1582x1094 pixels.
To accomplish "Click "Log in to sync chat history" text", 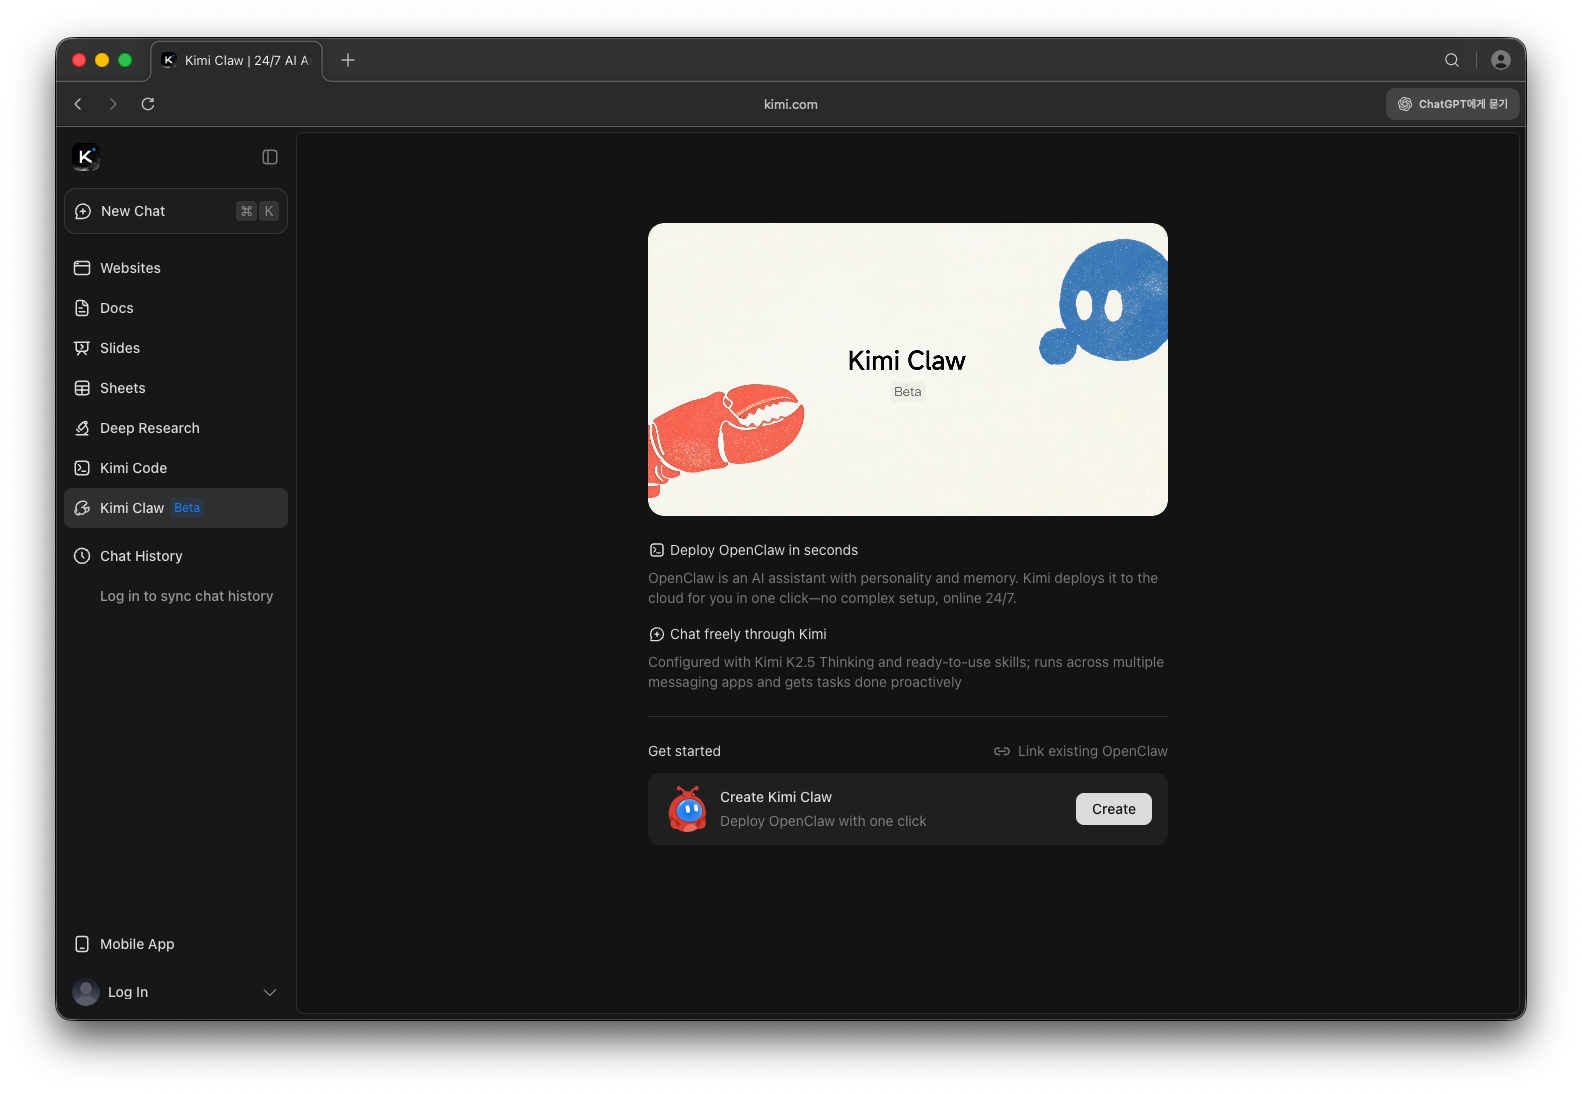I will [186, 596].
